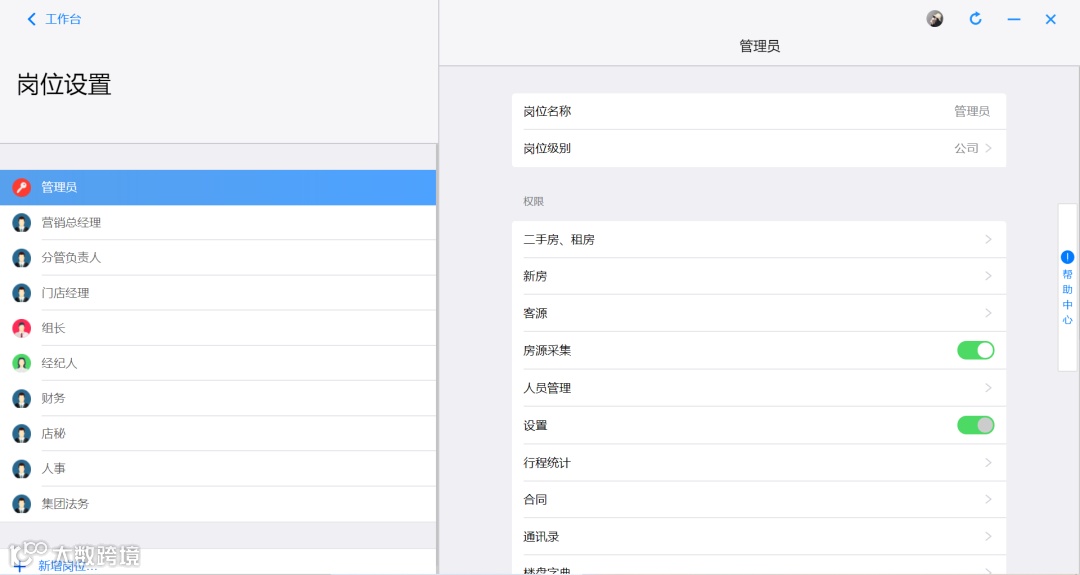This screenshot has width=1080, height=575.
Task: Click the 通讯录 label
Action: click(541, 537)
